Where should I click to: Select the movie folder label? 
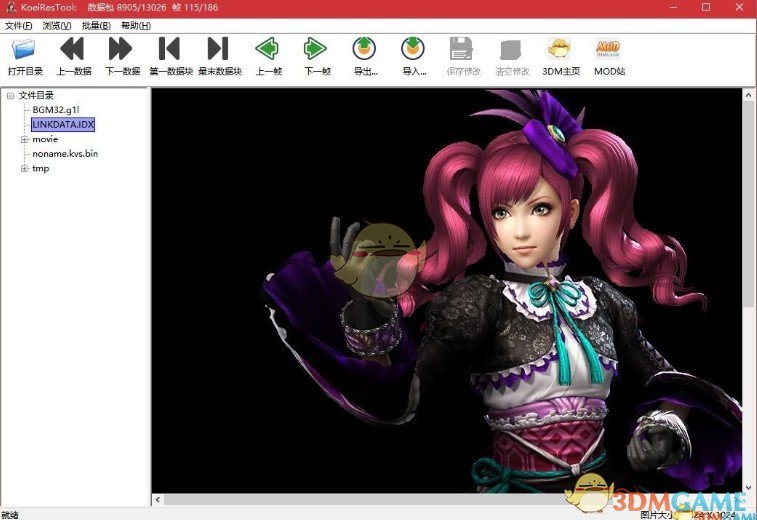tap(45, 139)
